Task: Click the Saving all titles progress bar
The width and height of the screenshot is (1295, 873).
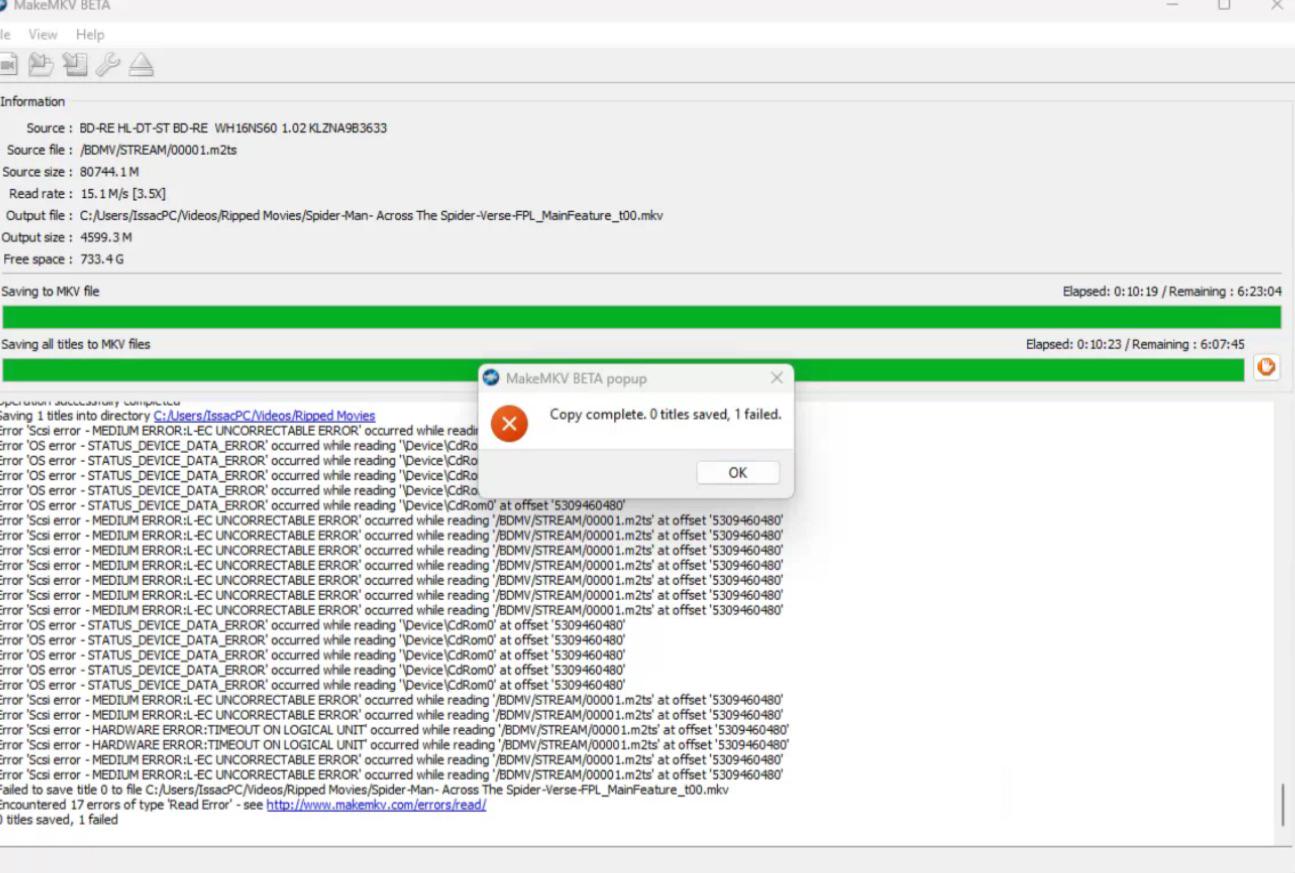Action: (624, 369)
